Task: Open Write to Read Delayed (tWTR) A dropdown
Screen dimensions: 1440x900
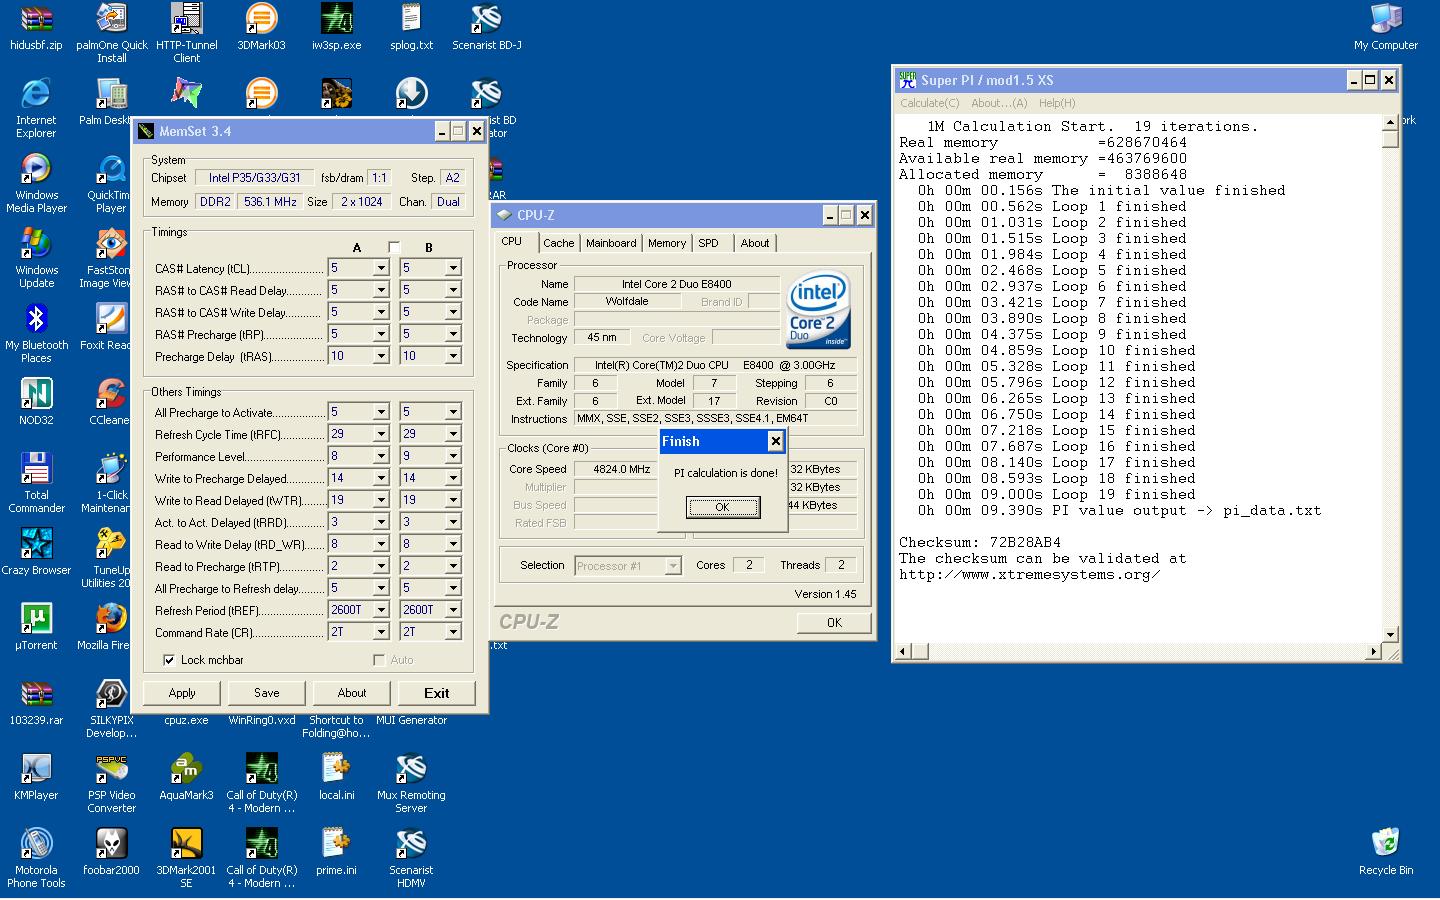Action: (381, 500)
